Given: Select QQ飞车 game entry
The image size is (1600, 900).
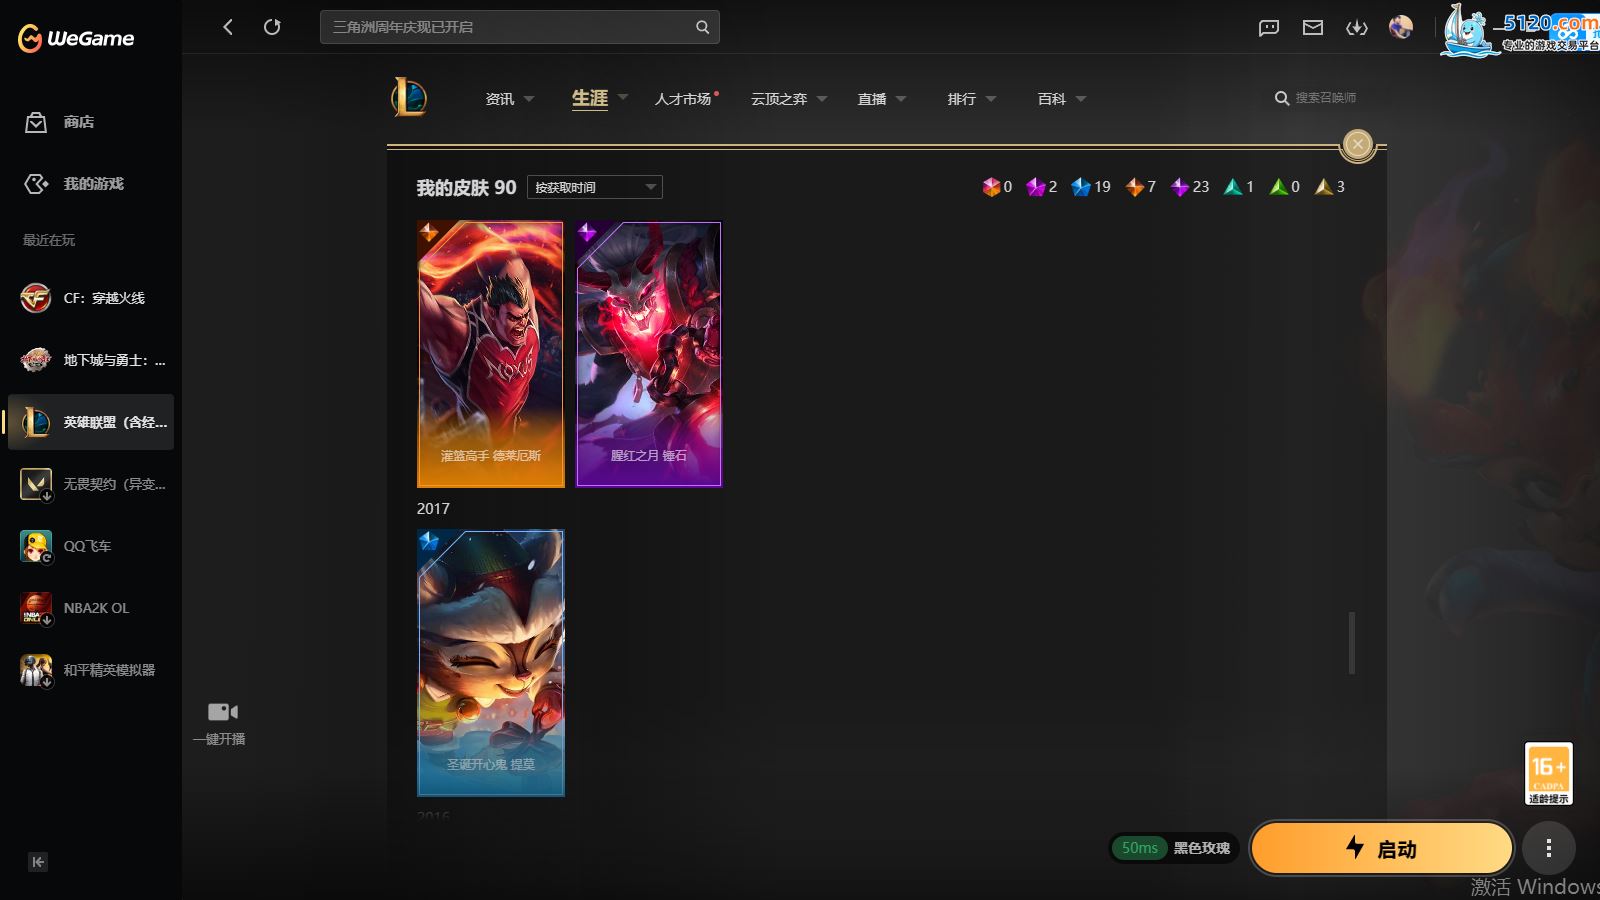Looking at the screenshot, I should pyautogui.click(x=91, y=546).
